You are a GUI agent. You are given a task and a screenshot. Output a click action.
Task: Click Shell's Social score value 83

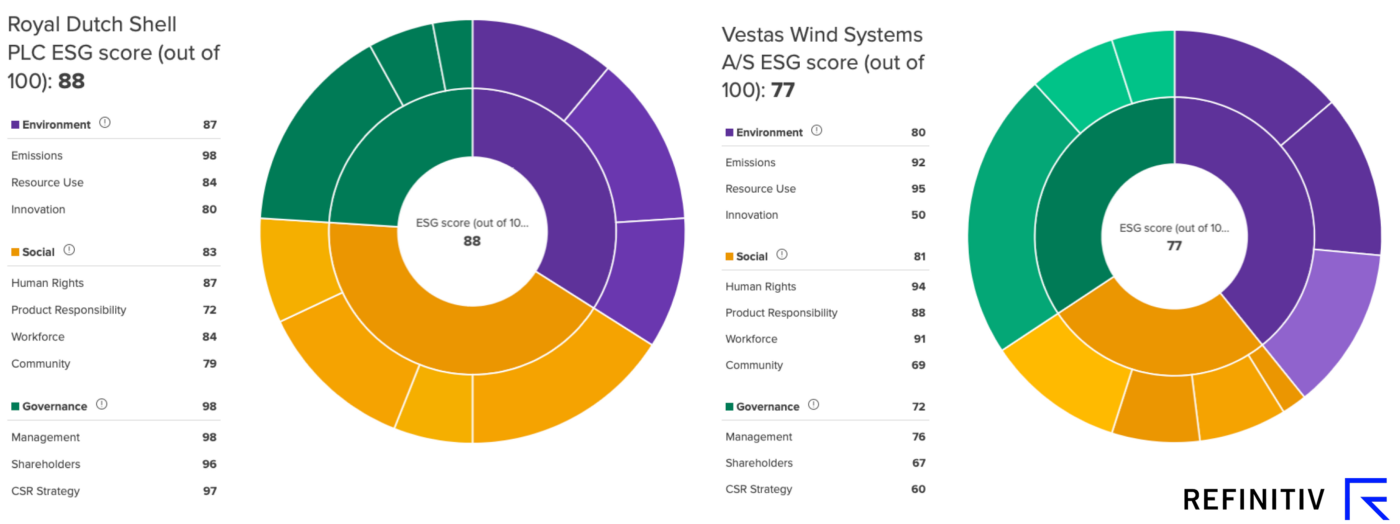(x=209, y=252)
